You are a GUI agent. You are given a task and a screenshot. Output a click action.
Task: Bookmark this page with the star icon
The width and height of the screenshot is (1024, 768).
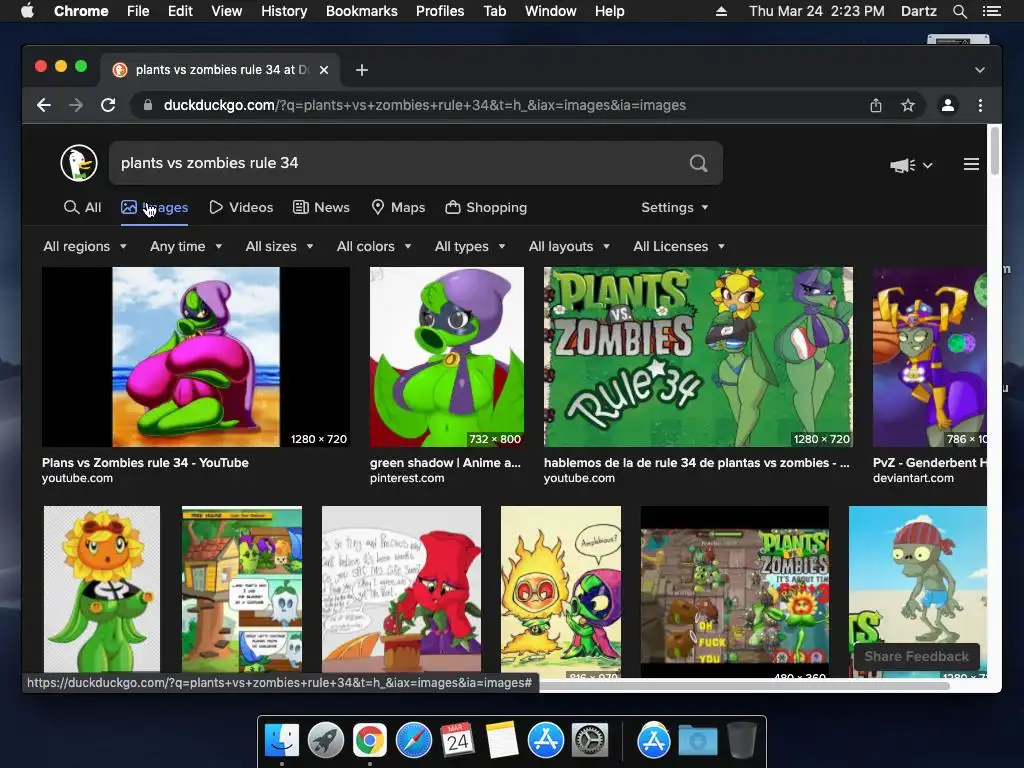[908, 105]
